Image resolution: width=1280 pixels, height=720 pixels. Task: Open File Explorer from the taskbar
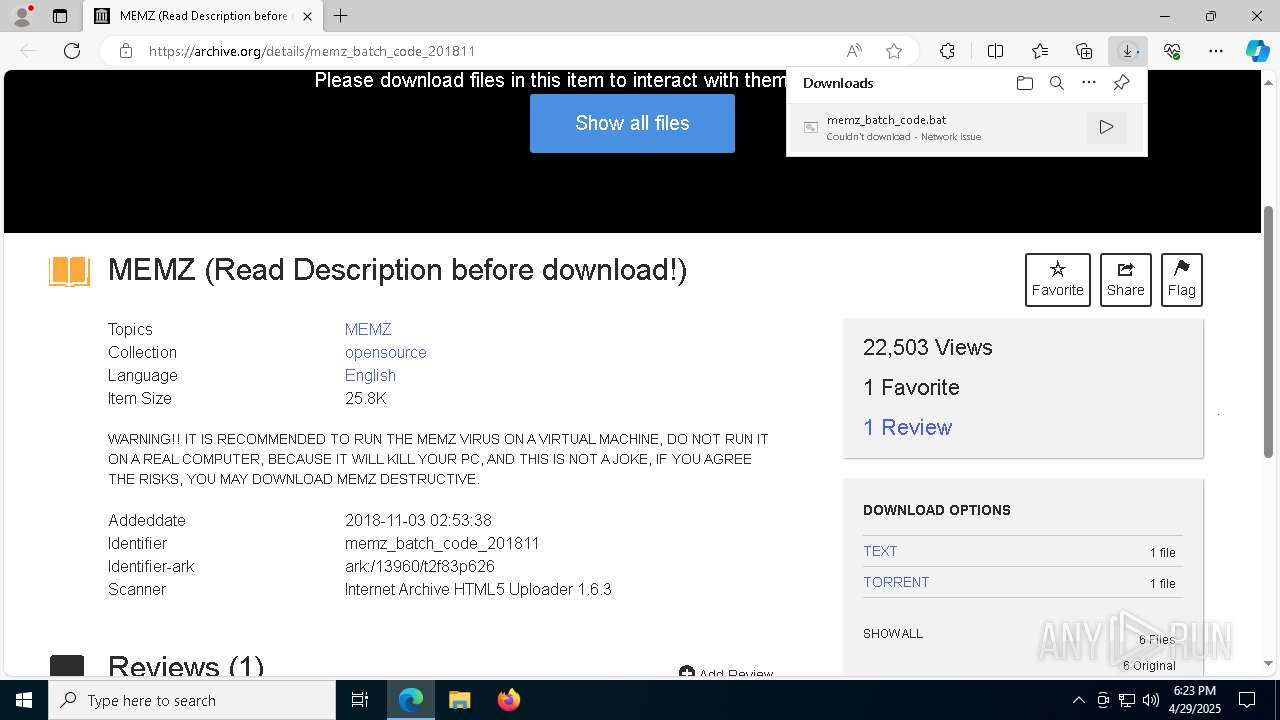459,700
